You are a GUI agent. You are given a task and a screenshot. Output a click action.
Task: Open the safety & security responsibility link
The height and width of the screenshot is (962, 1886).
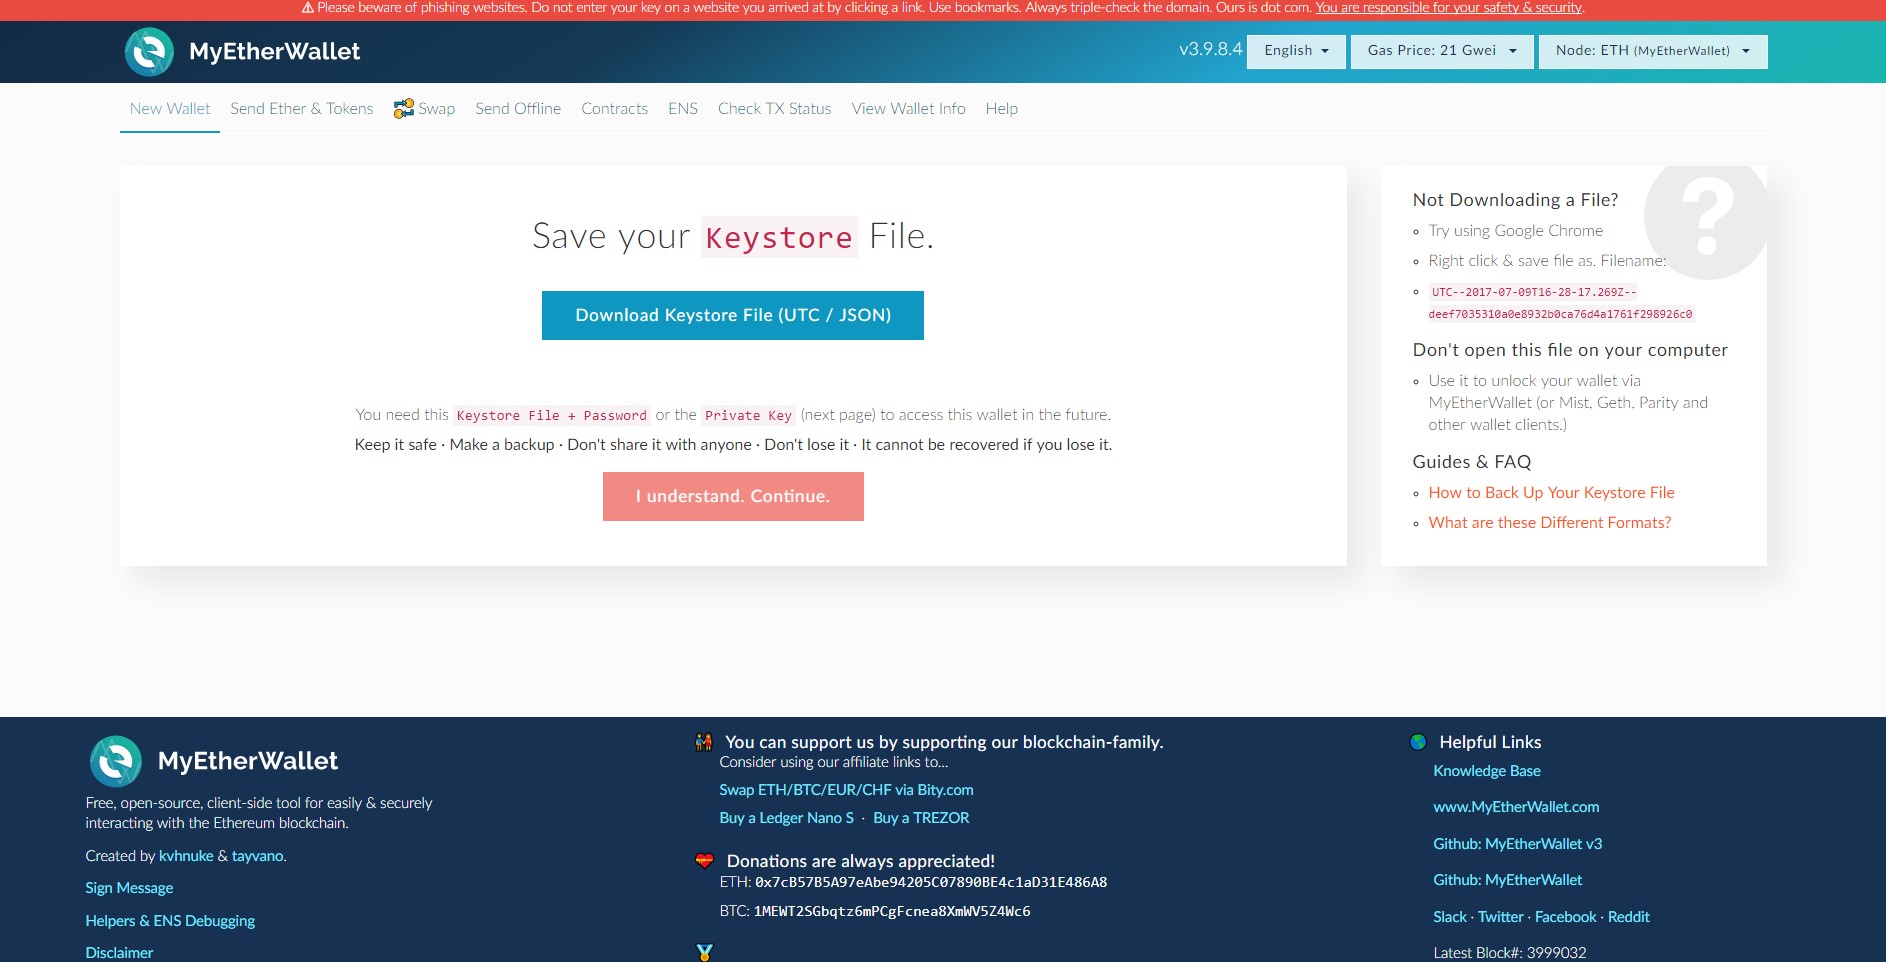click(1449, 8)
